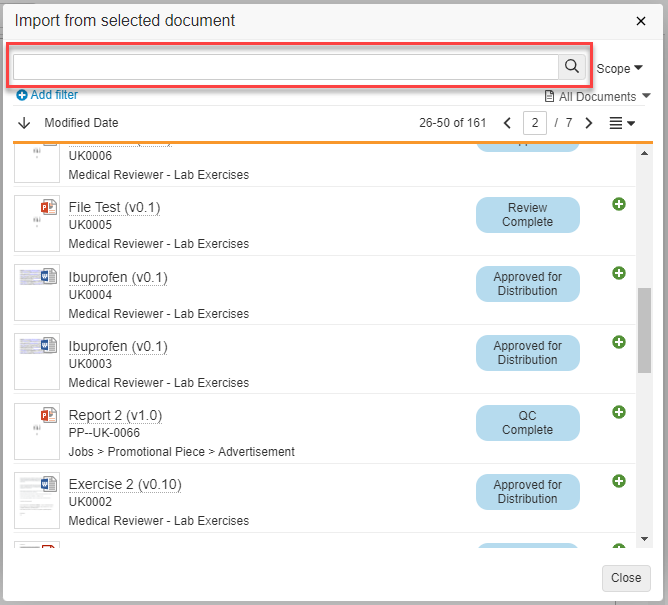Select the Exercise 2 document thumbnail
Screen dimensions: 668x605
37,500
